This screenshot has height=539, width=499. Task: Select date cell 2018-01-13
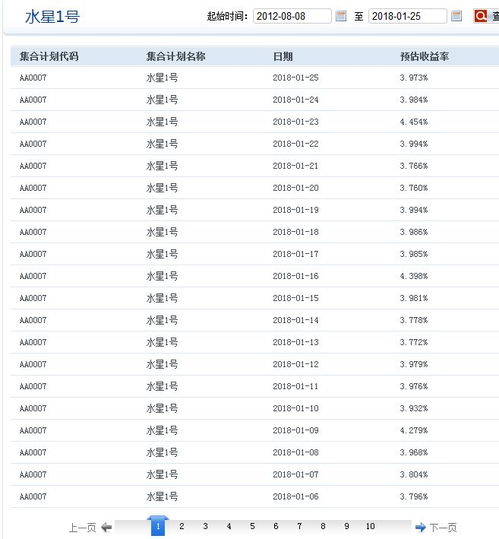click(x=296, y=342)
